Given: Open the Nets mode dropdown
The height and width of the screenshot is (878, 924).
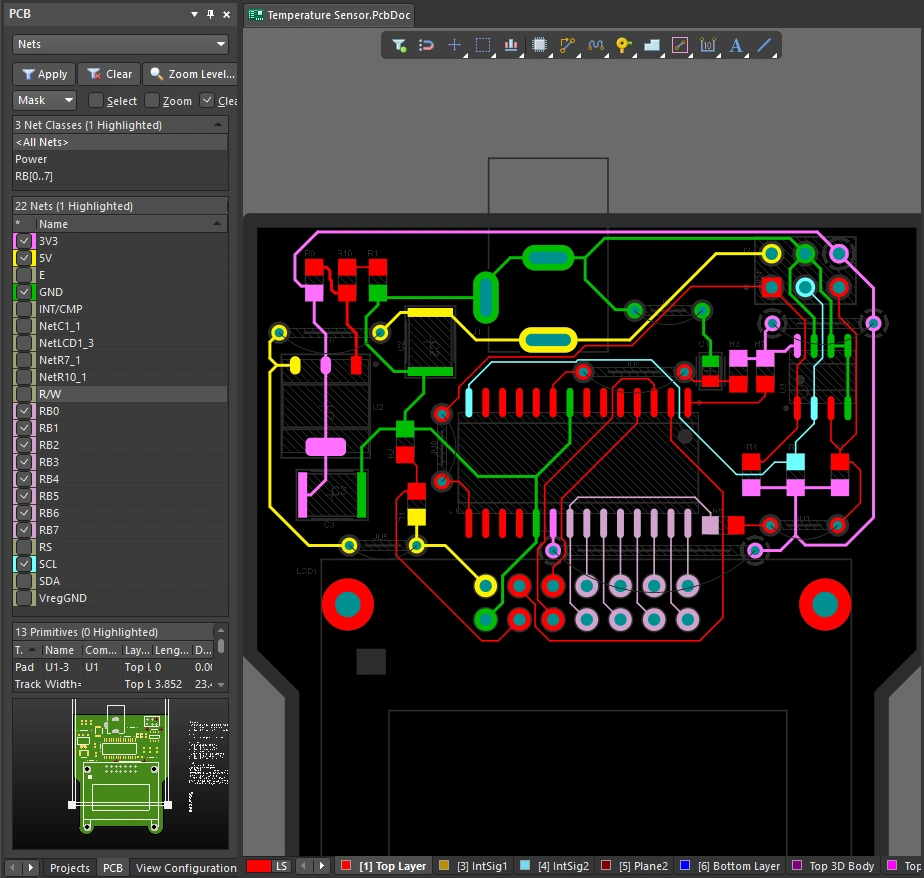Looking at the screenshot, I should pos(120,45).
